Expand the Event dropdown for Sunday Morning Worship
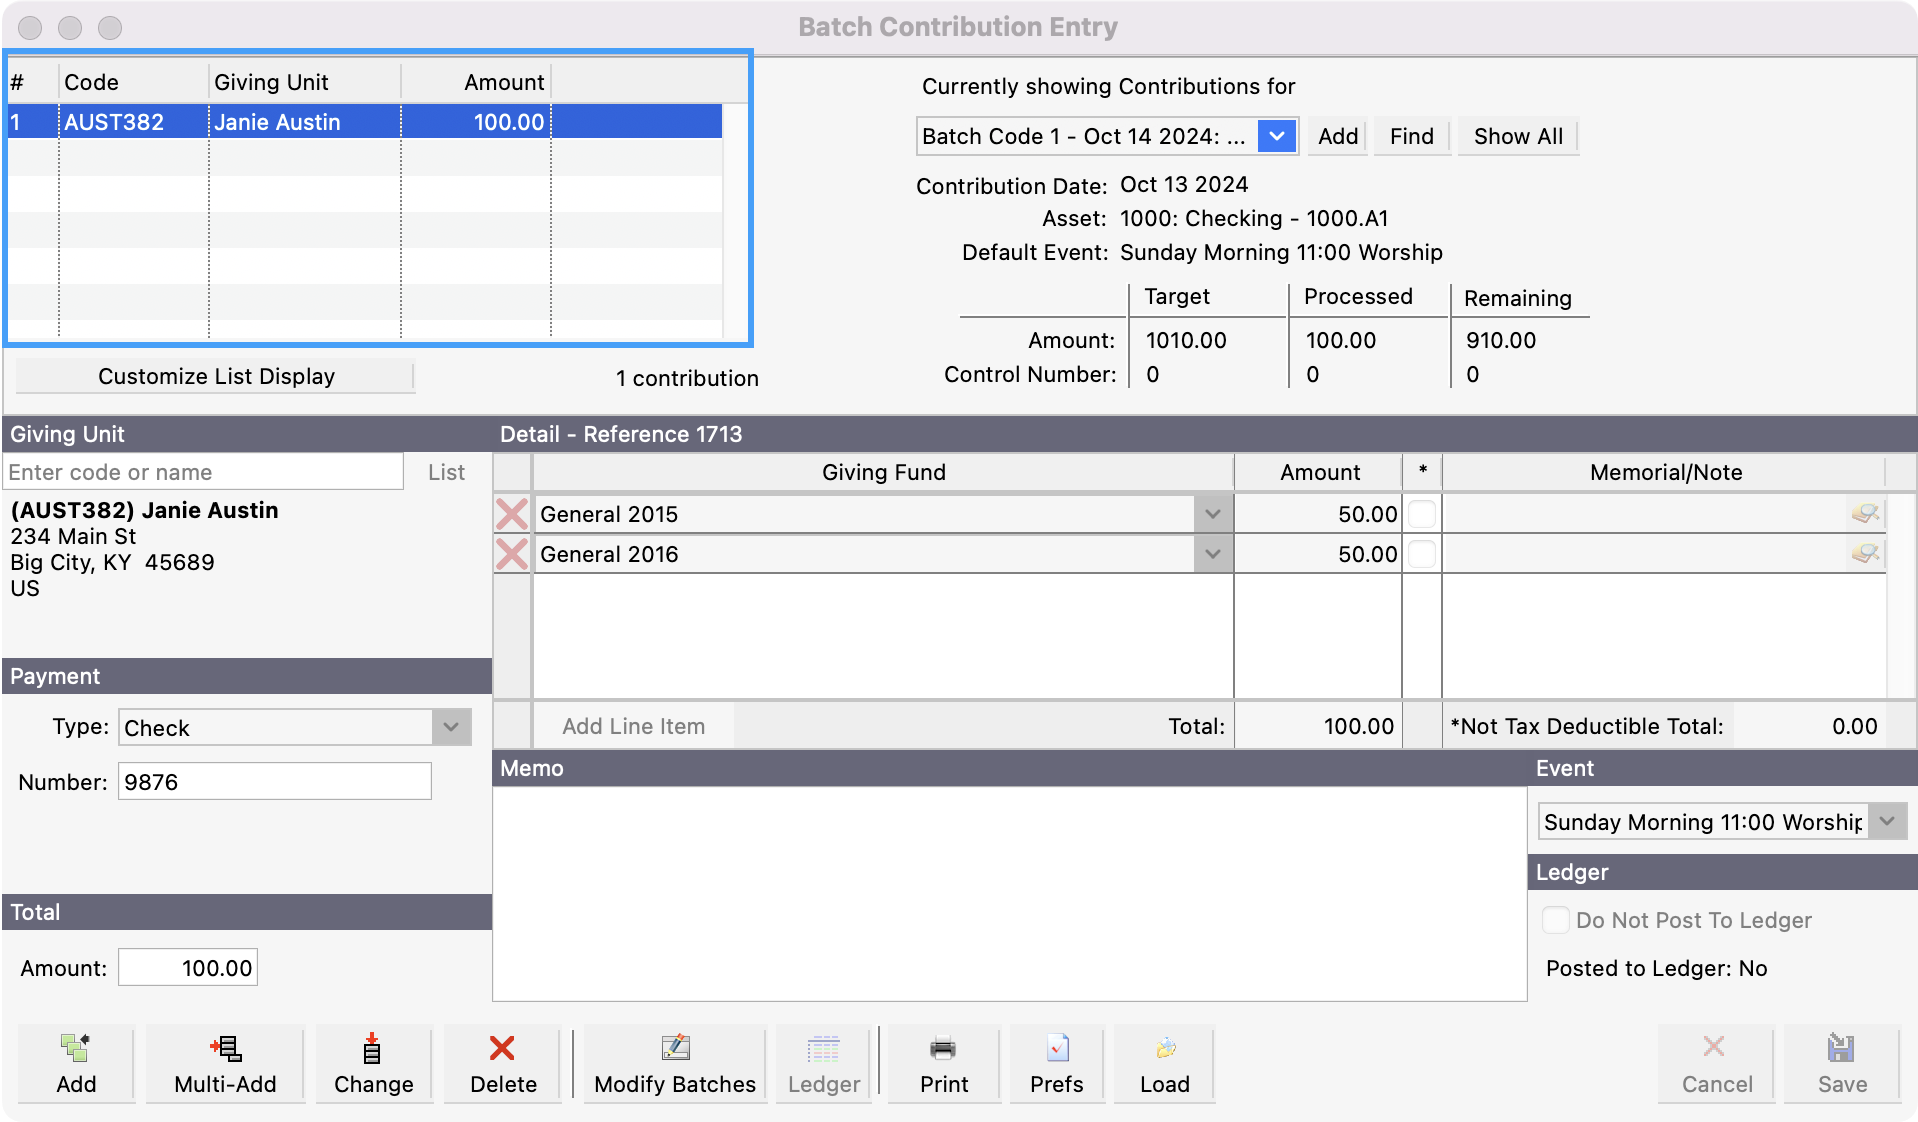The width and height of the screenshot is (1918, 1122). (1887, 822)
